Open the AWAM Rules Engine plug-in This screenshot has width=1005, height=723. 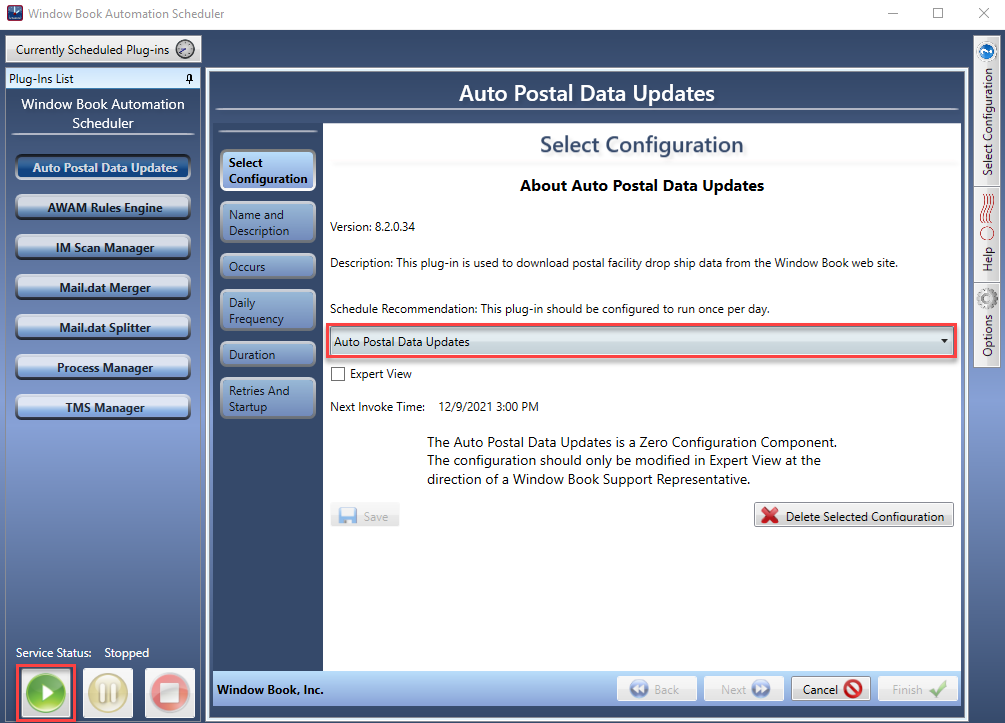[103, 208]
